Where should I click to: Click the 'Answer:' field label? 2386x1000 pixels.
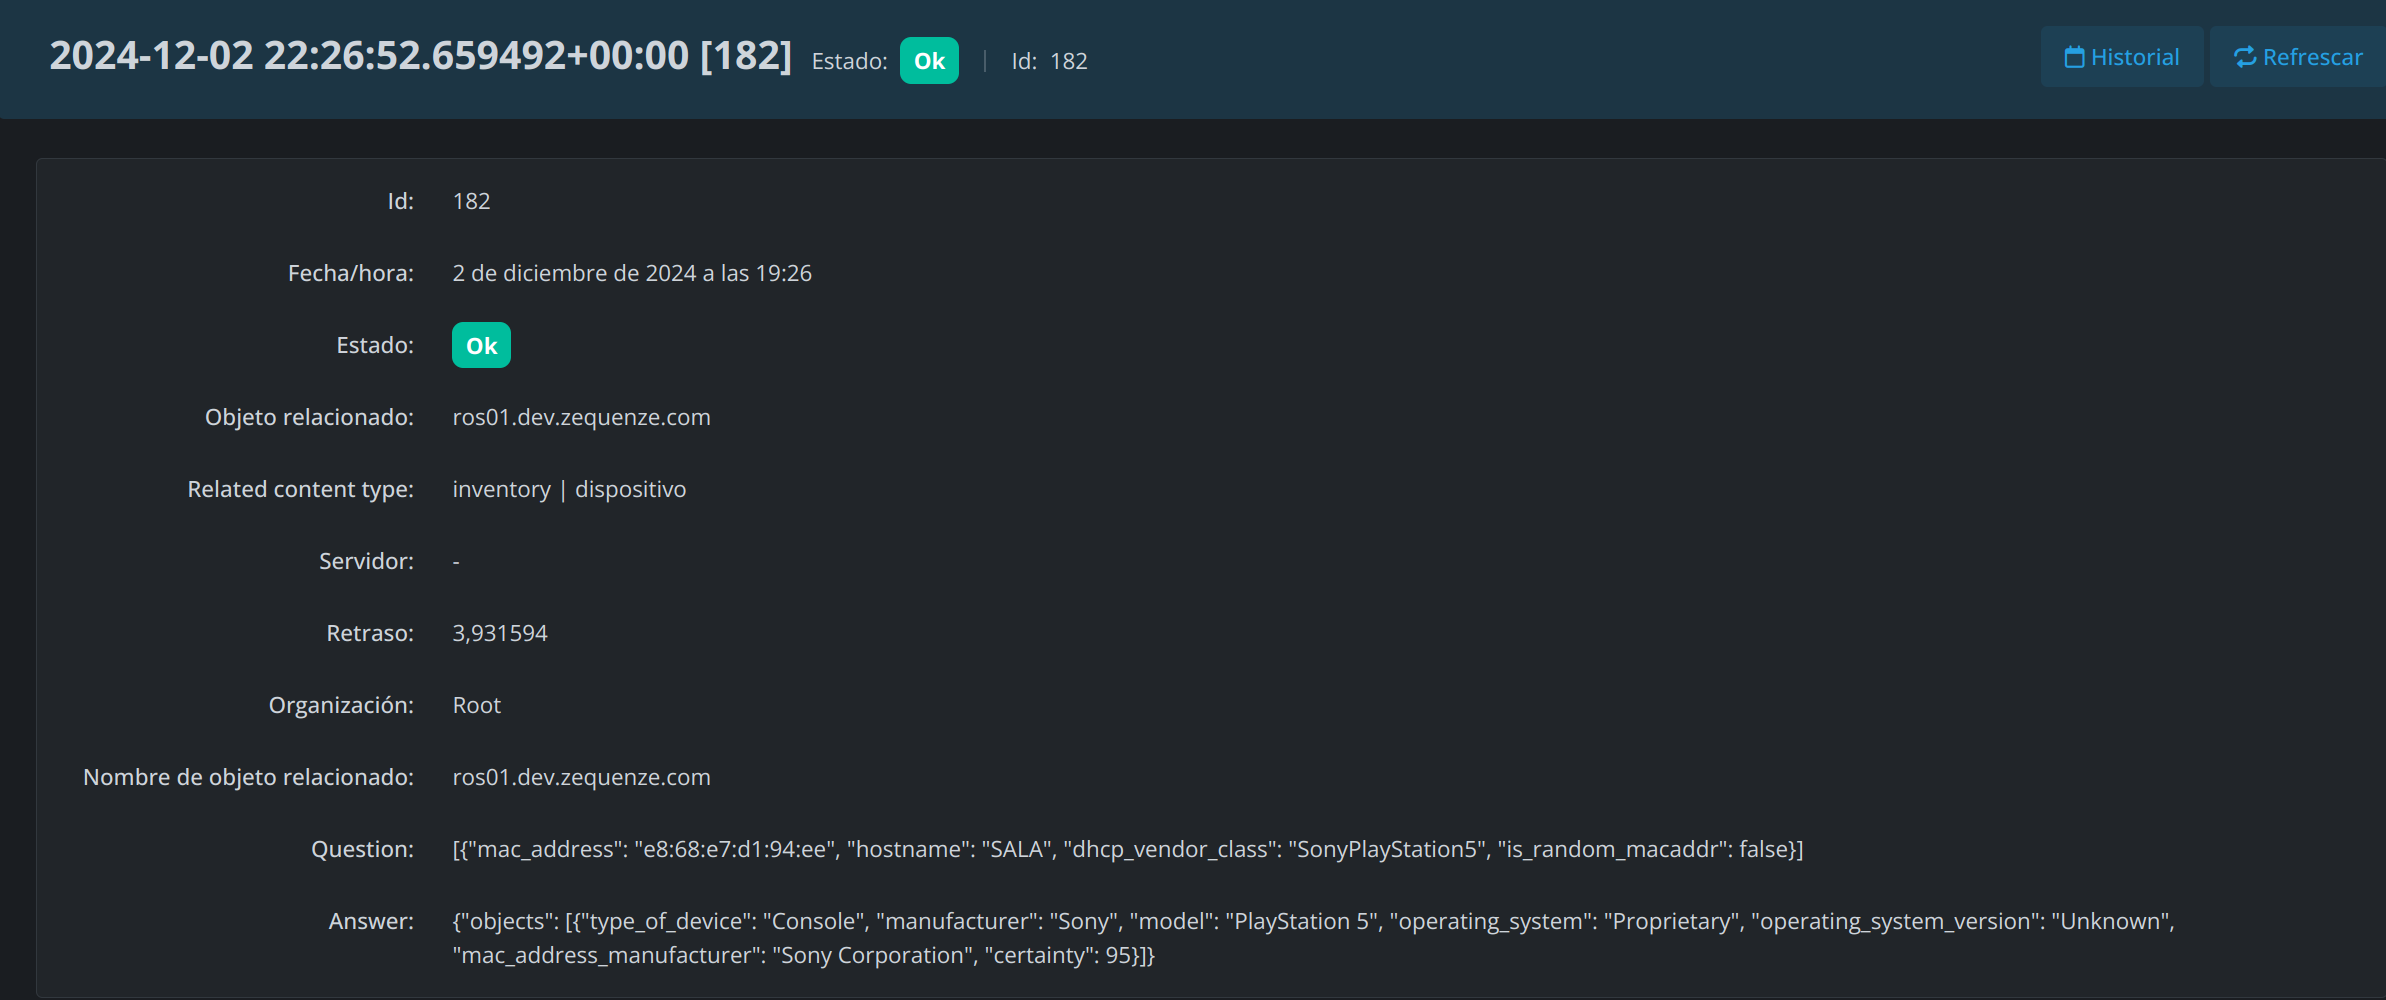[371, 922]
